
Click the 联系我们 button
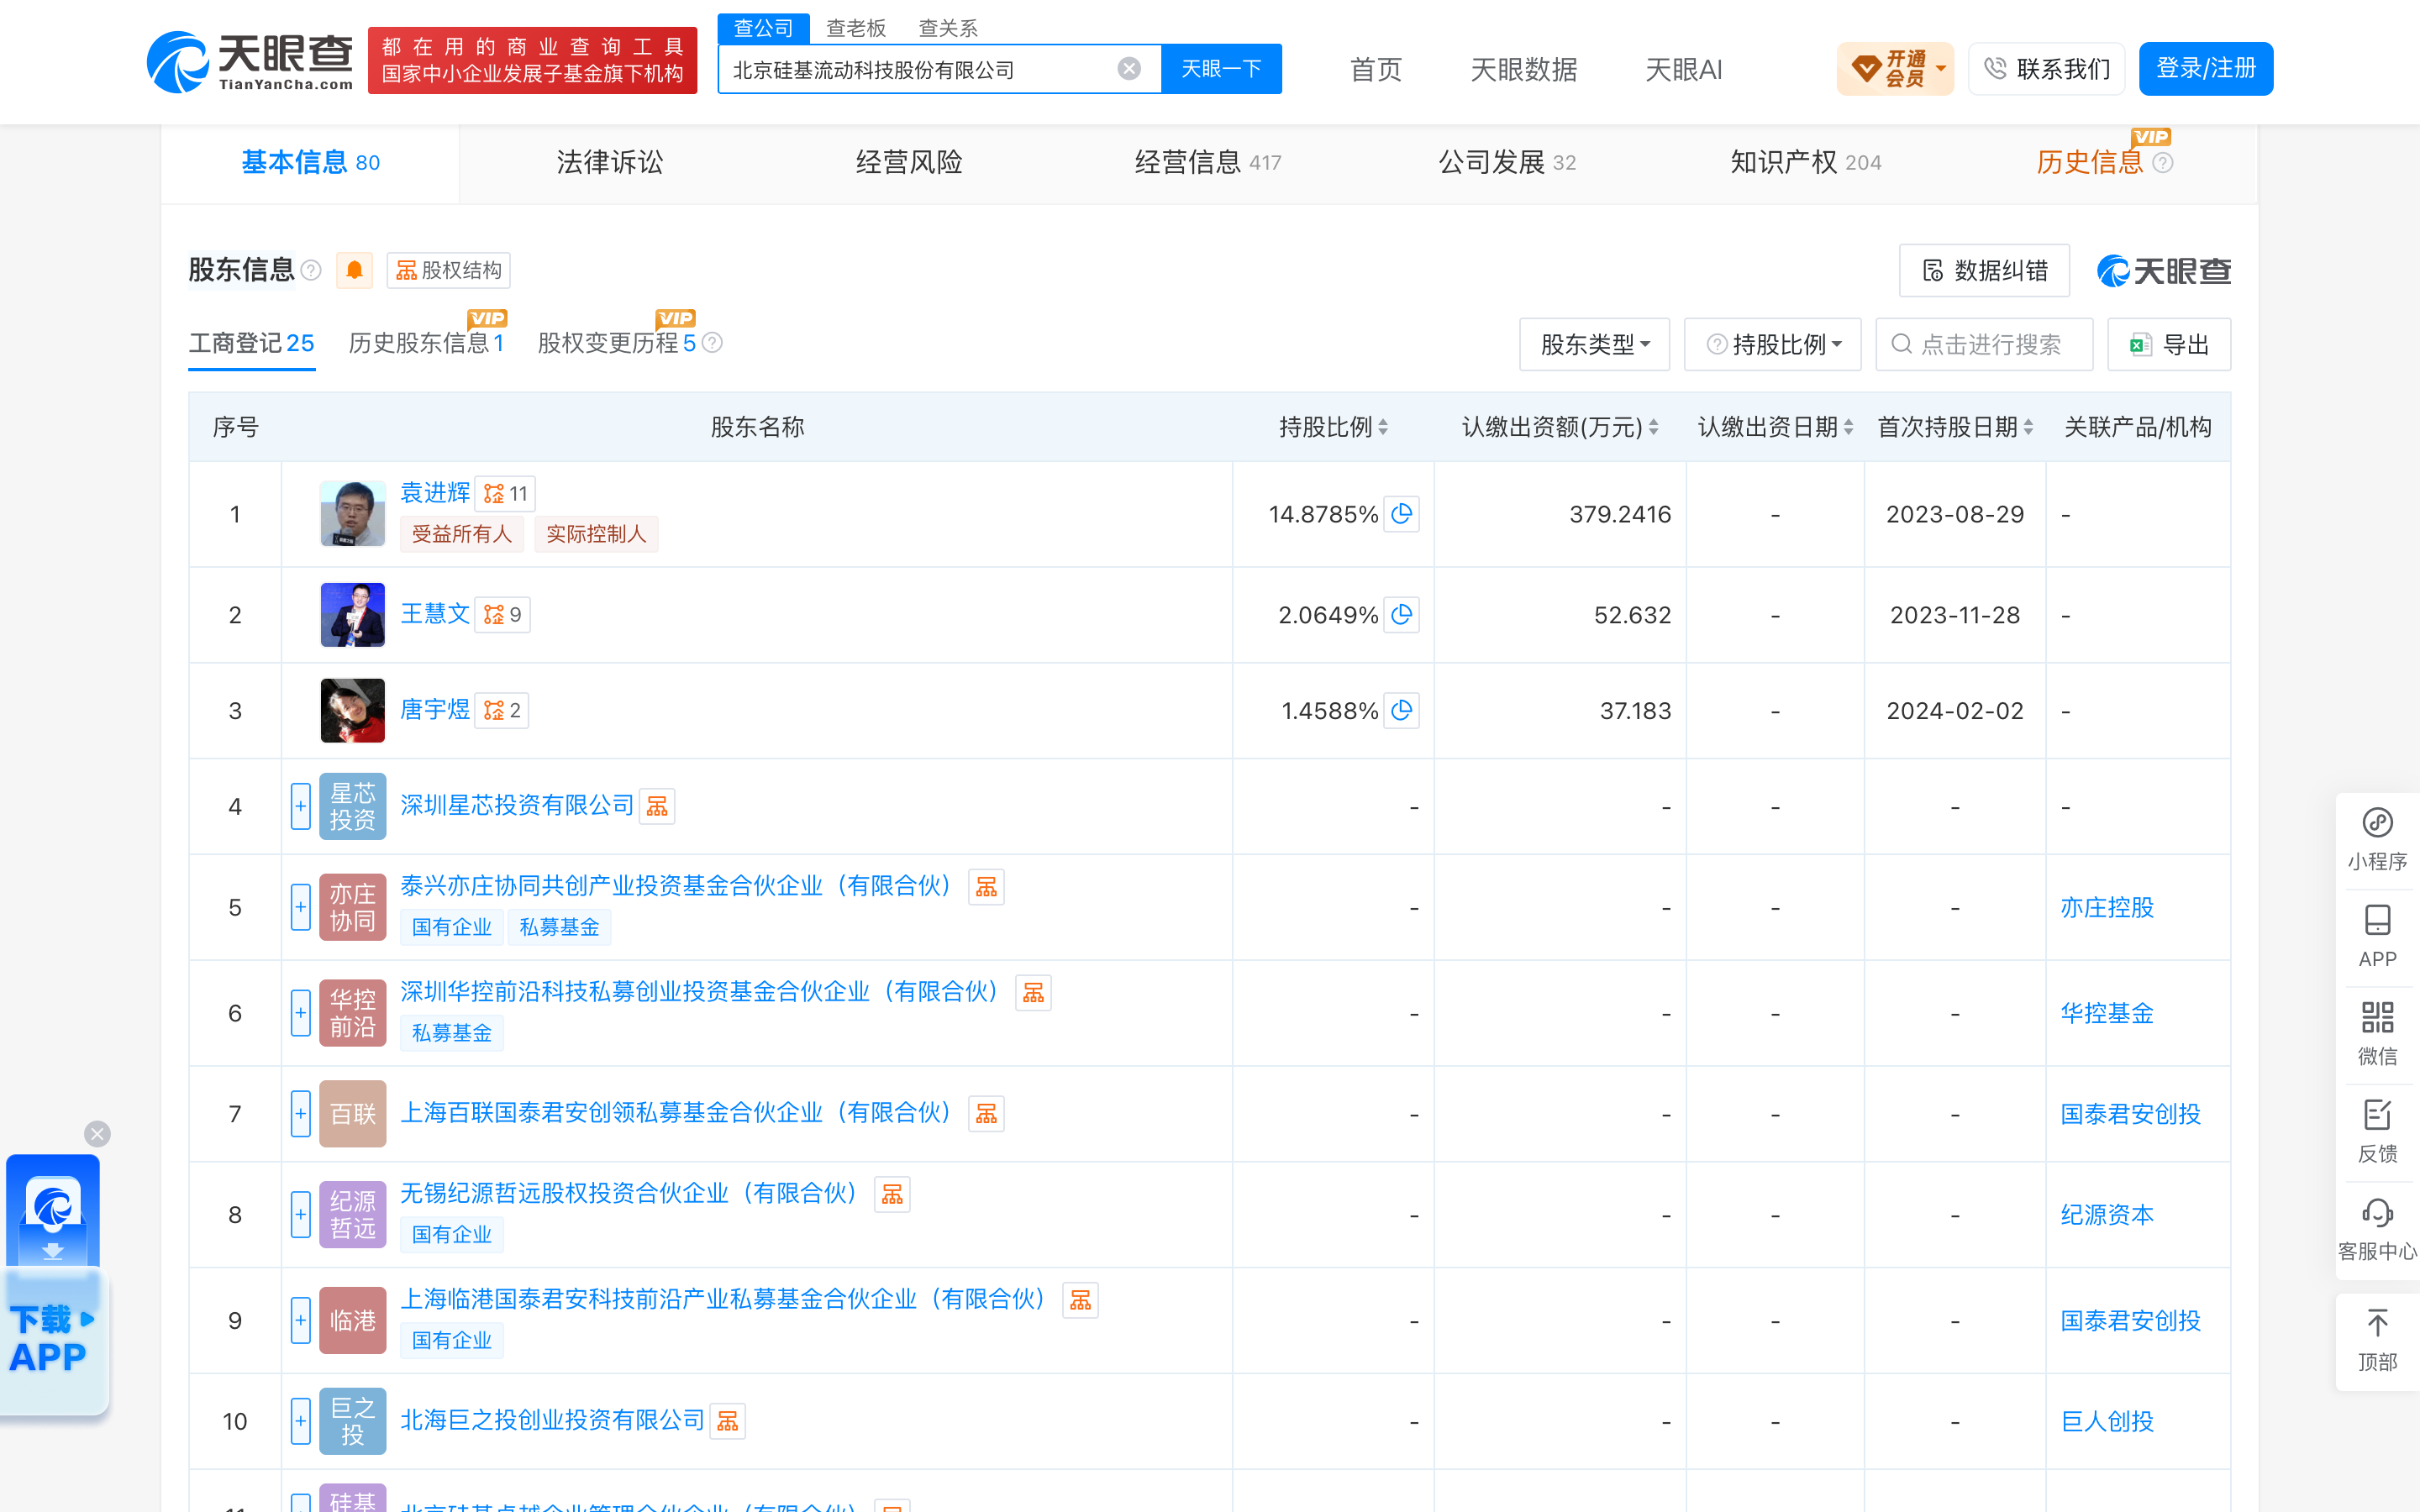(2046, 68)
